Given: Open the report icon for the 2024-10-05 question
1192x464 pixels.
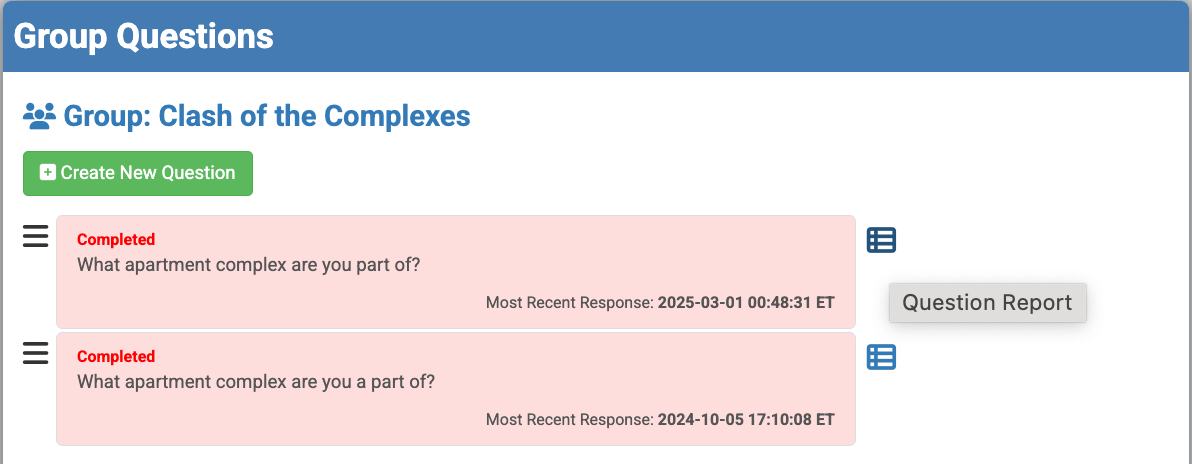Looking at the screenshot, I should click(x=881, y=357).
